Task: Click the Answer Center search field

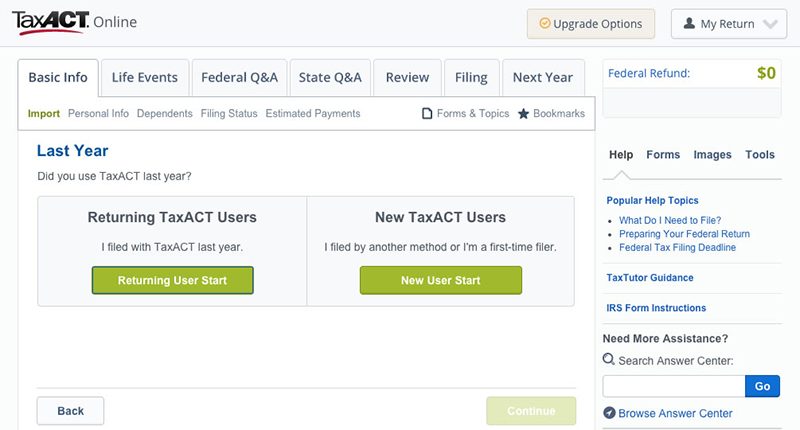Action: 674,386
